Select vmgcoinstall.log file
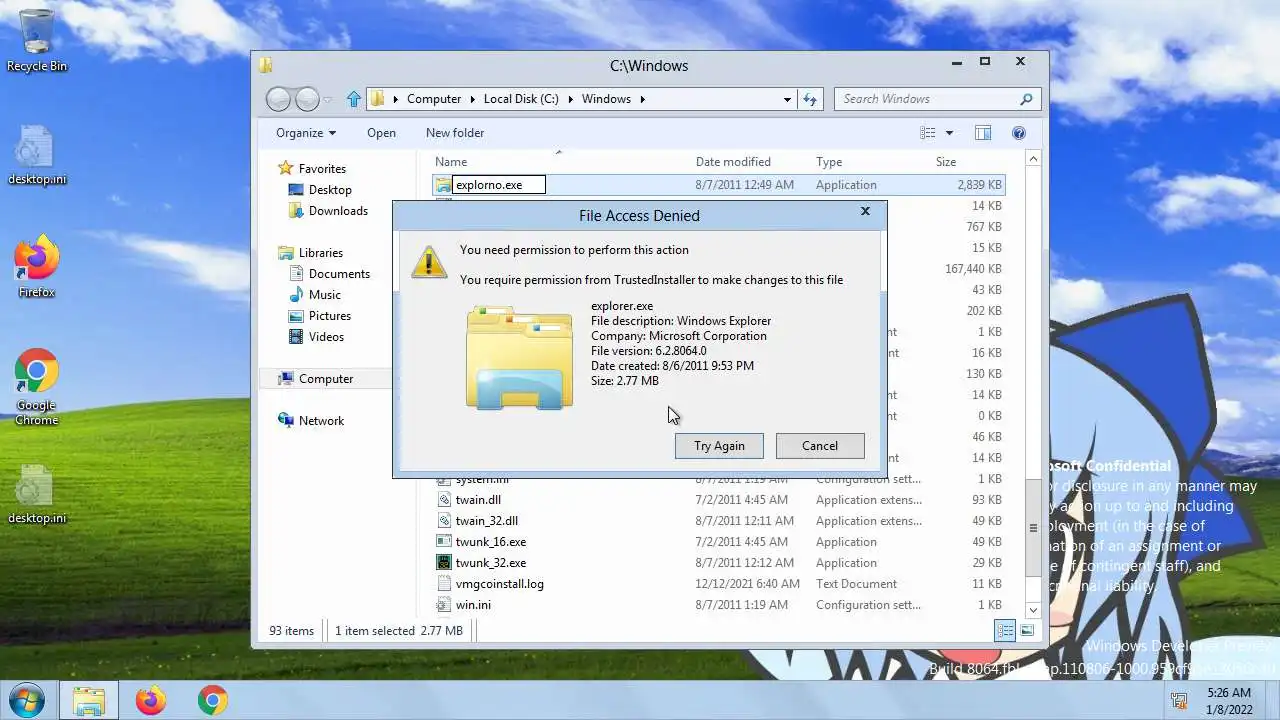This screenshot has width=1280, height=720. tap(499, 584)
